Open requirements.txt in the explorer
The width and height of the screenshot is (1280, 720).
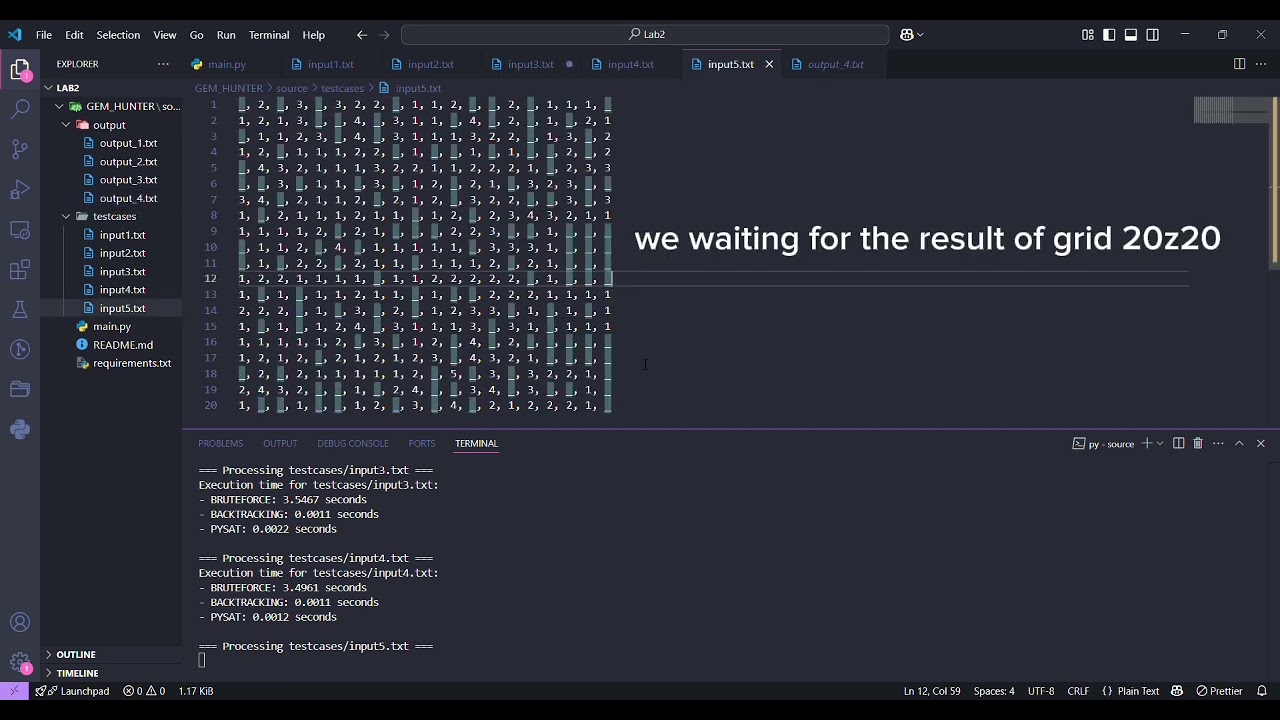[131, 363]
